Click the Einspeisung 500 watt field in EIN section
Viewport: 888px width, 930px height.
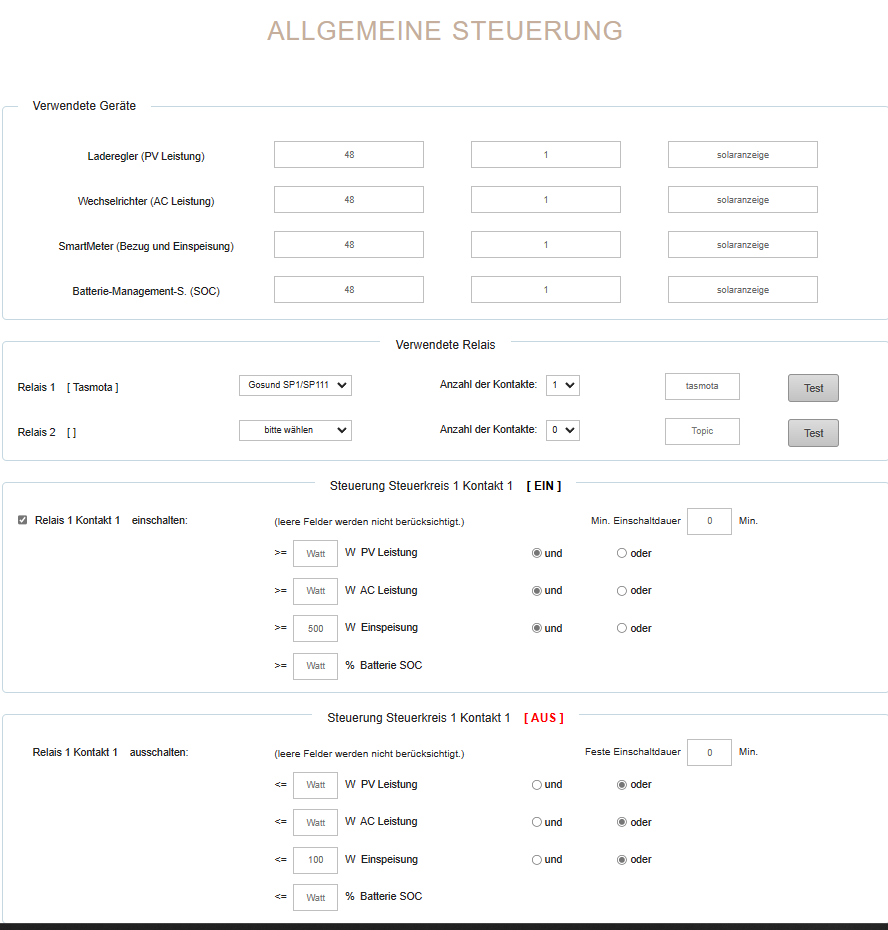pos(315,628)
